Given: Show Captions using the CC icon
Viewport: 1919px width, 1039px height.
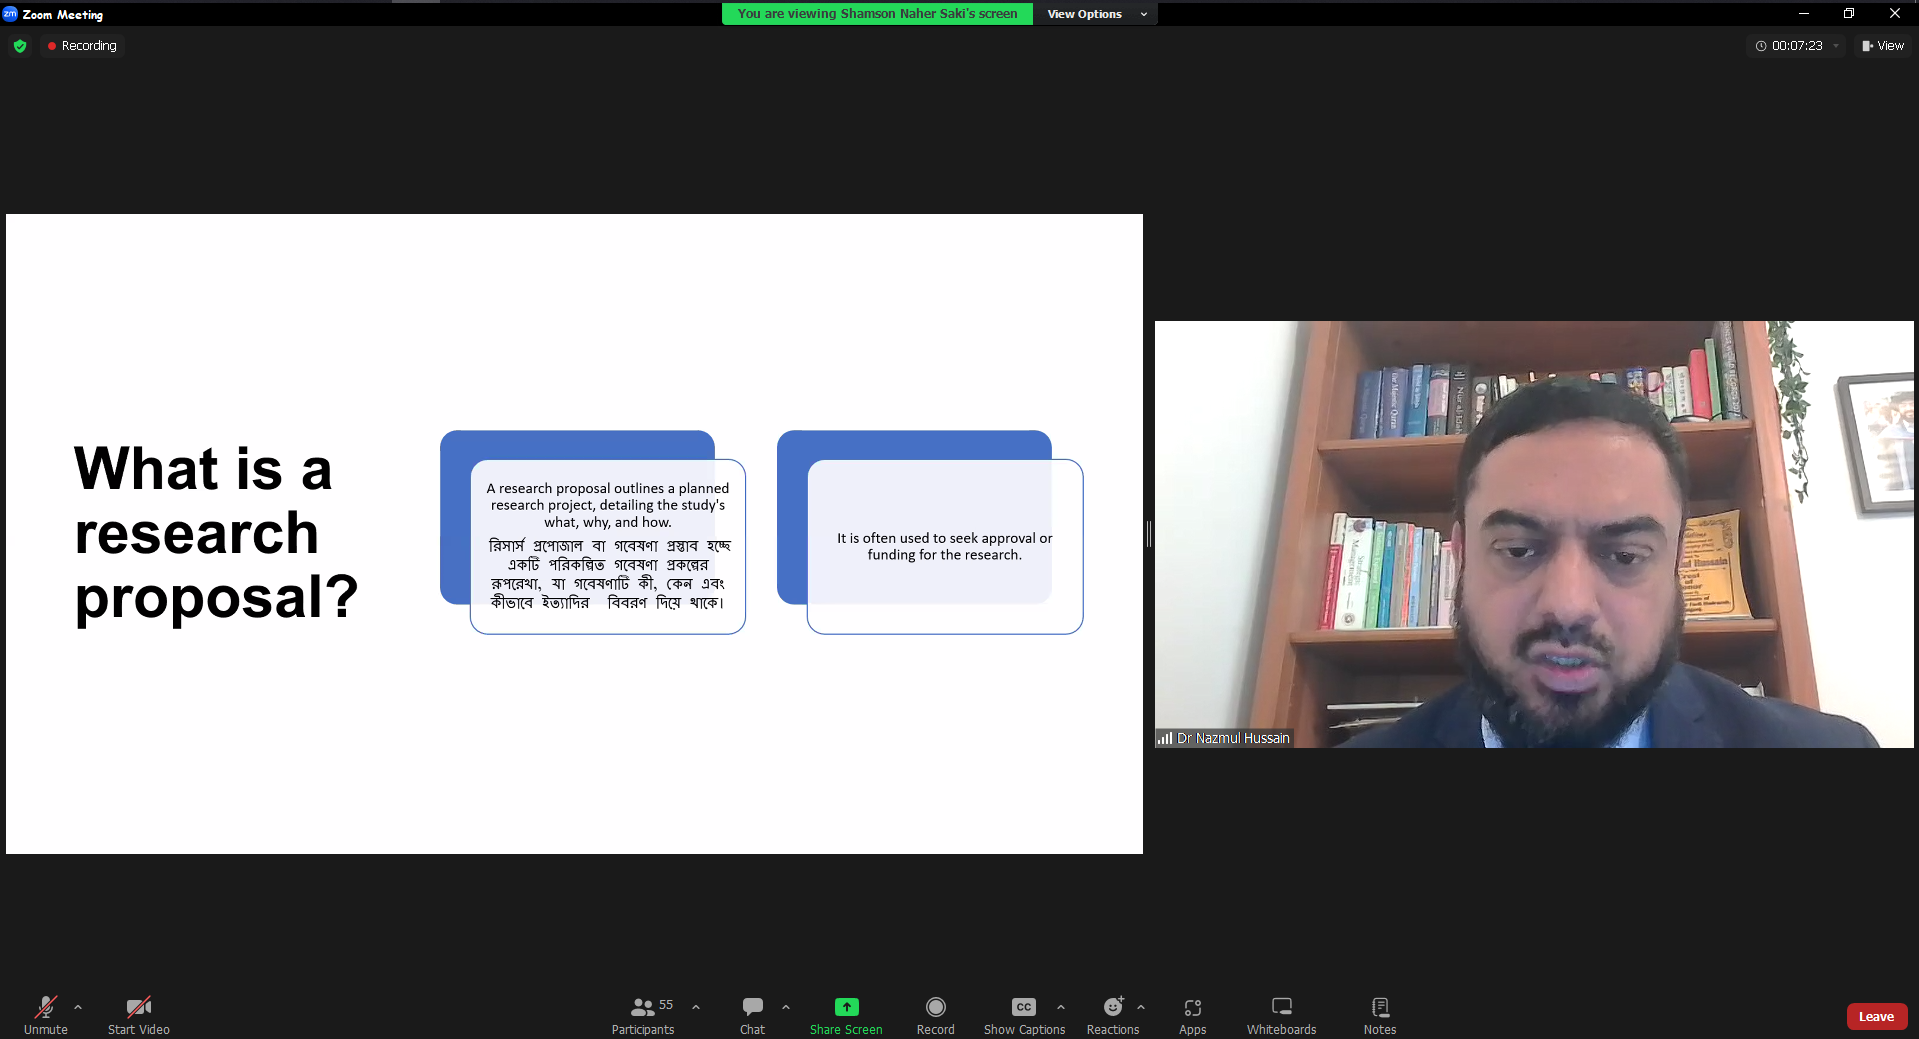Looking at the screenshot, I should point(1023,1014).
